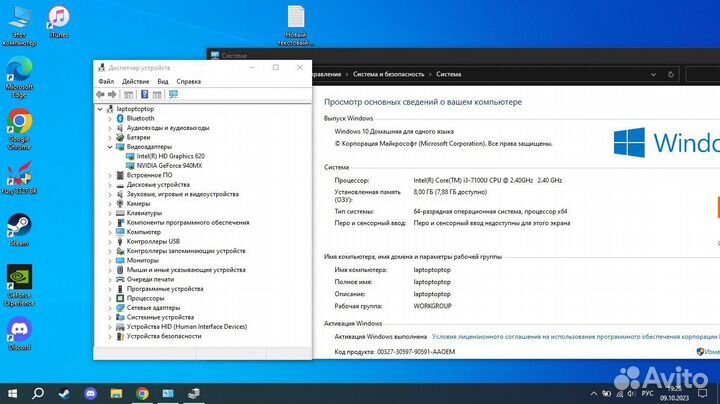Expand the Bluetooth device category

110,118
